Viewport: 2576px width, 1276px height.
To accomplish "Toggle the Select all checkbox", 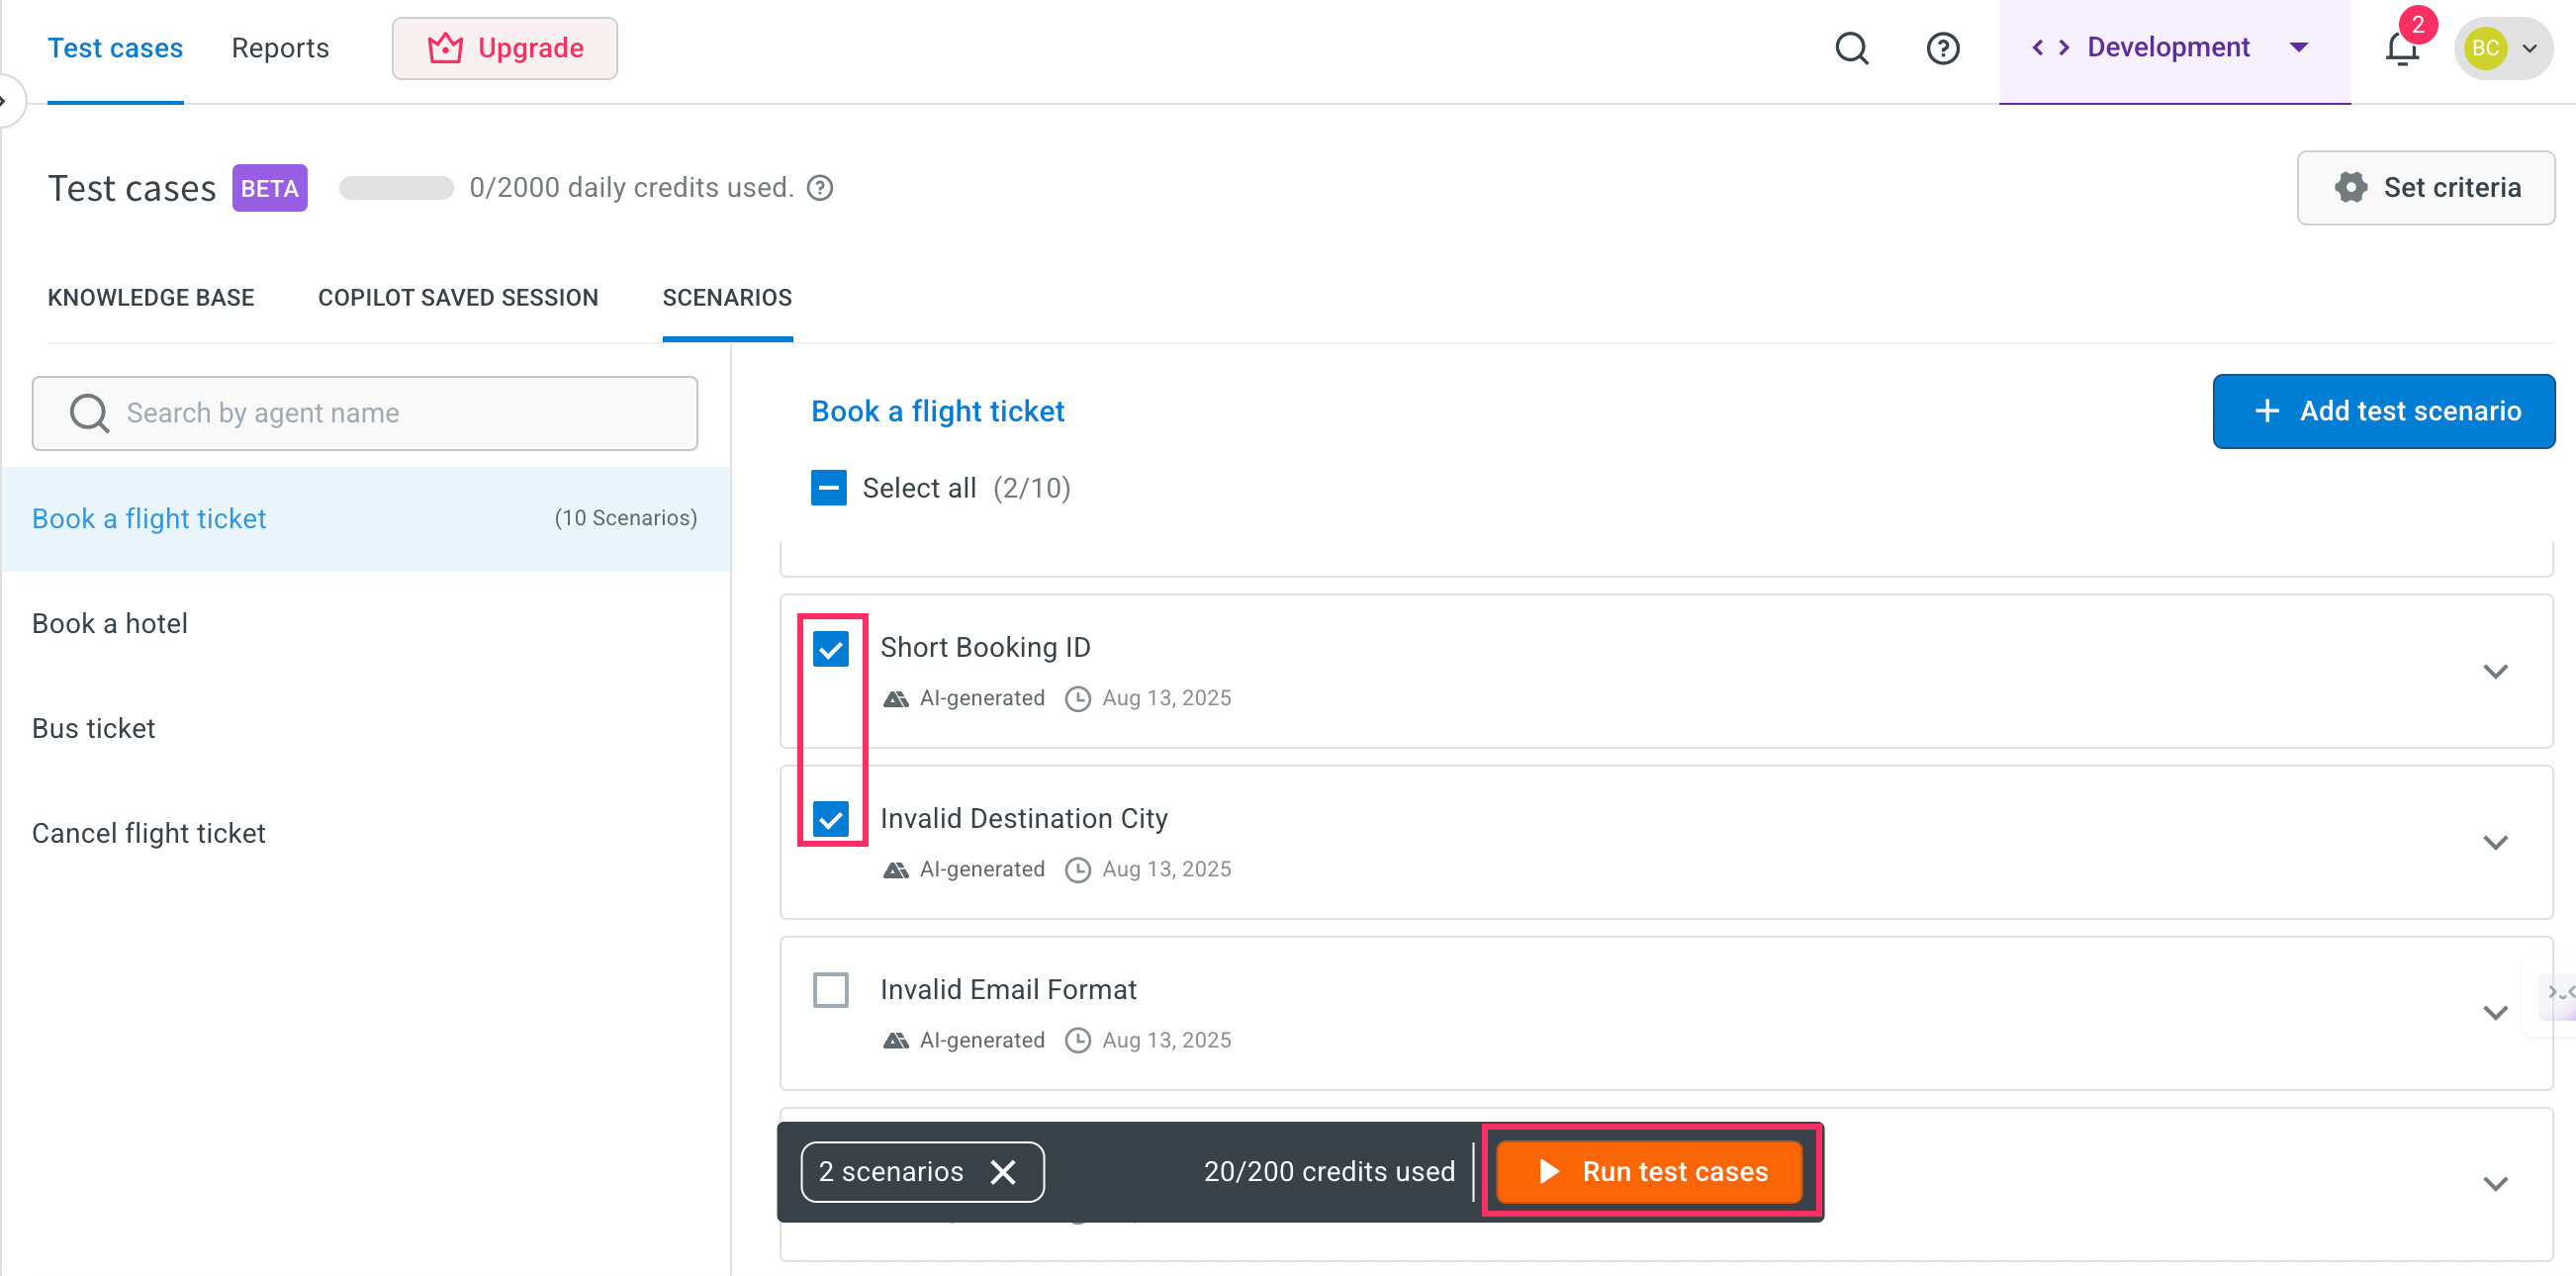I will [828, 488].
